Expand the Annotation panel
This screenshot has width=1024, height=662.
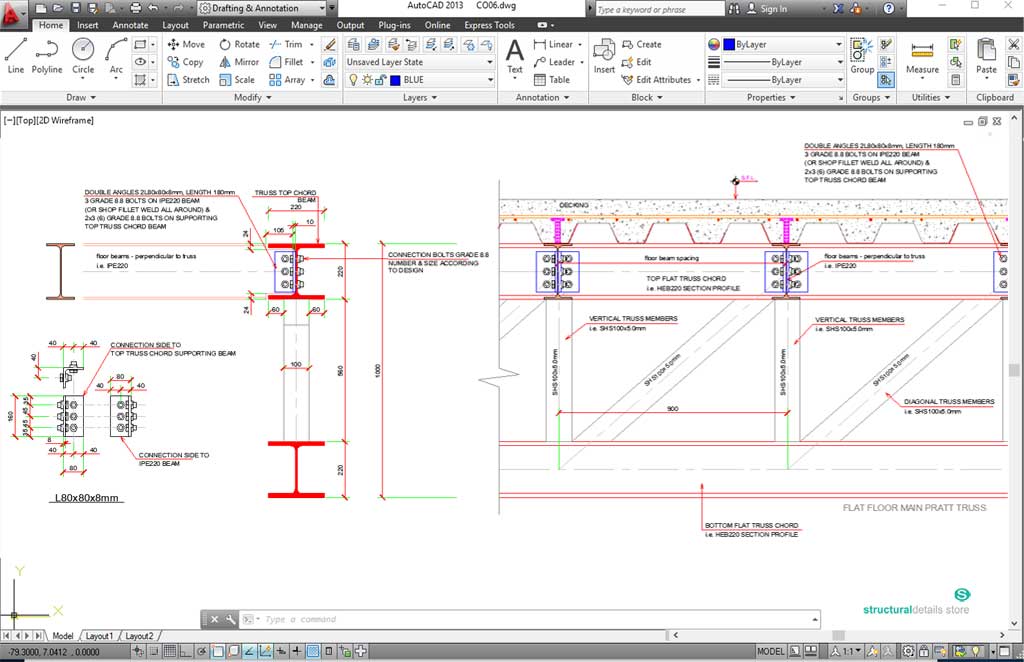(543, 97)
